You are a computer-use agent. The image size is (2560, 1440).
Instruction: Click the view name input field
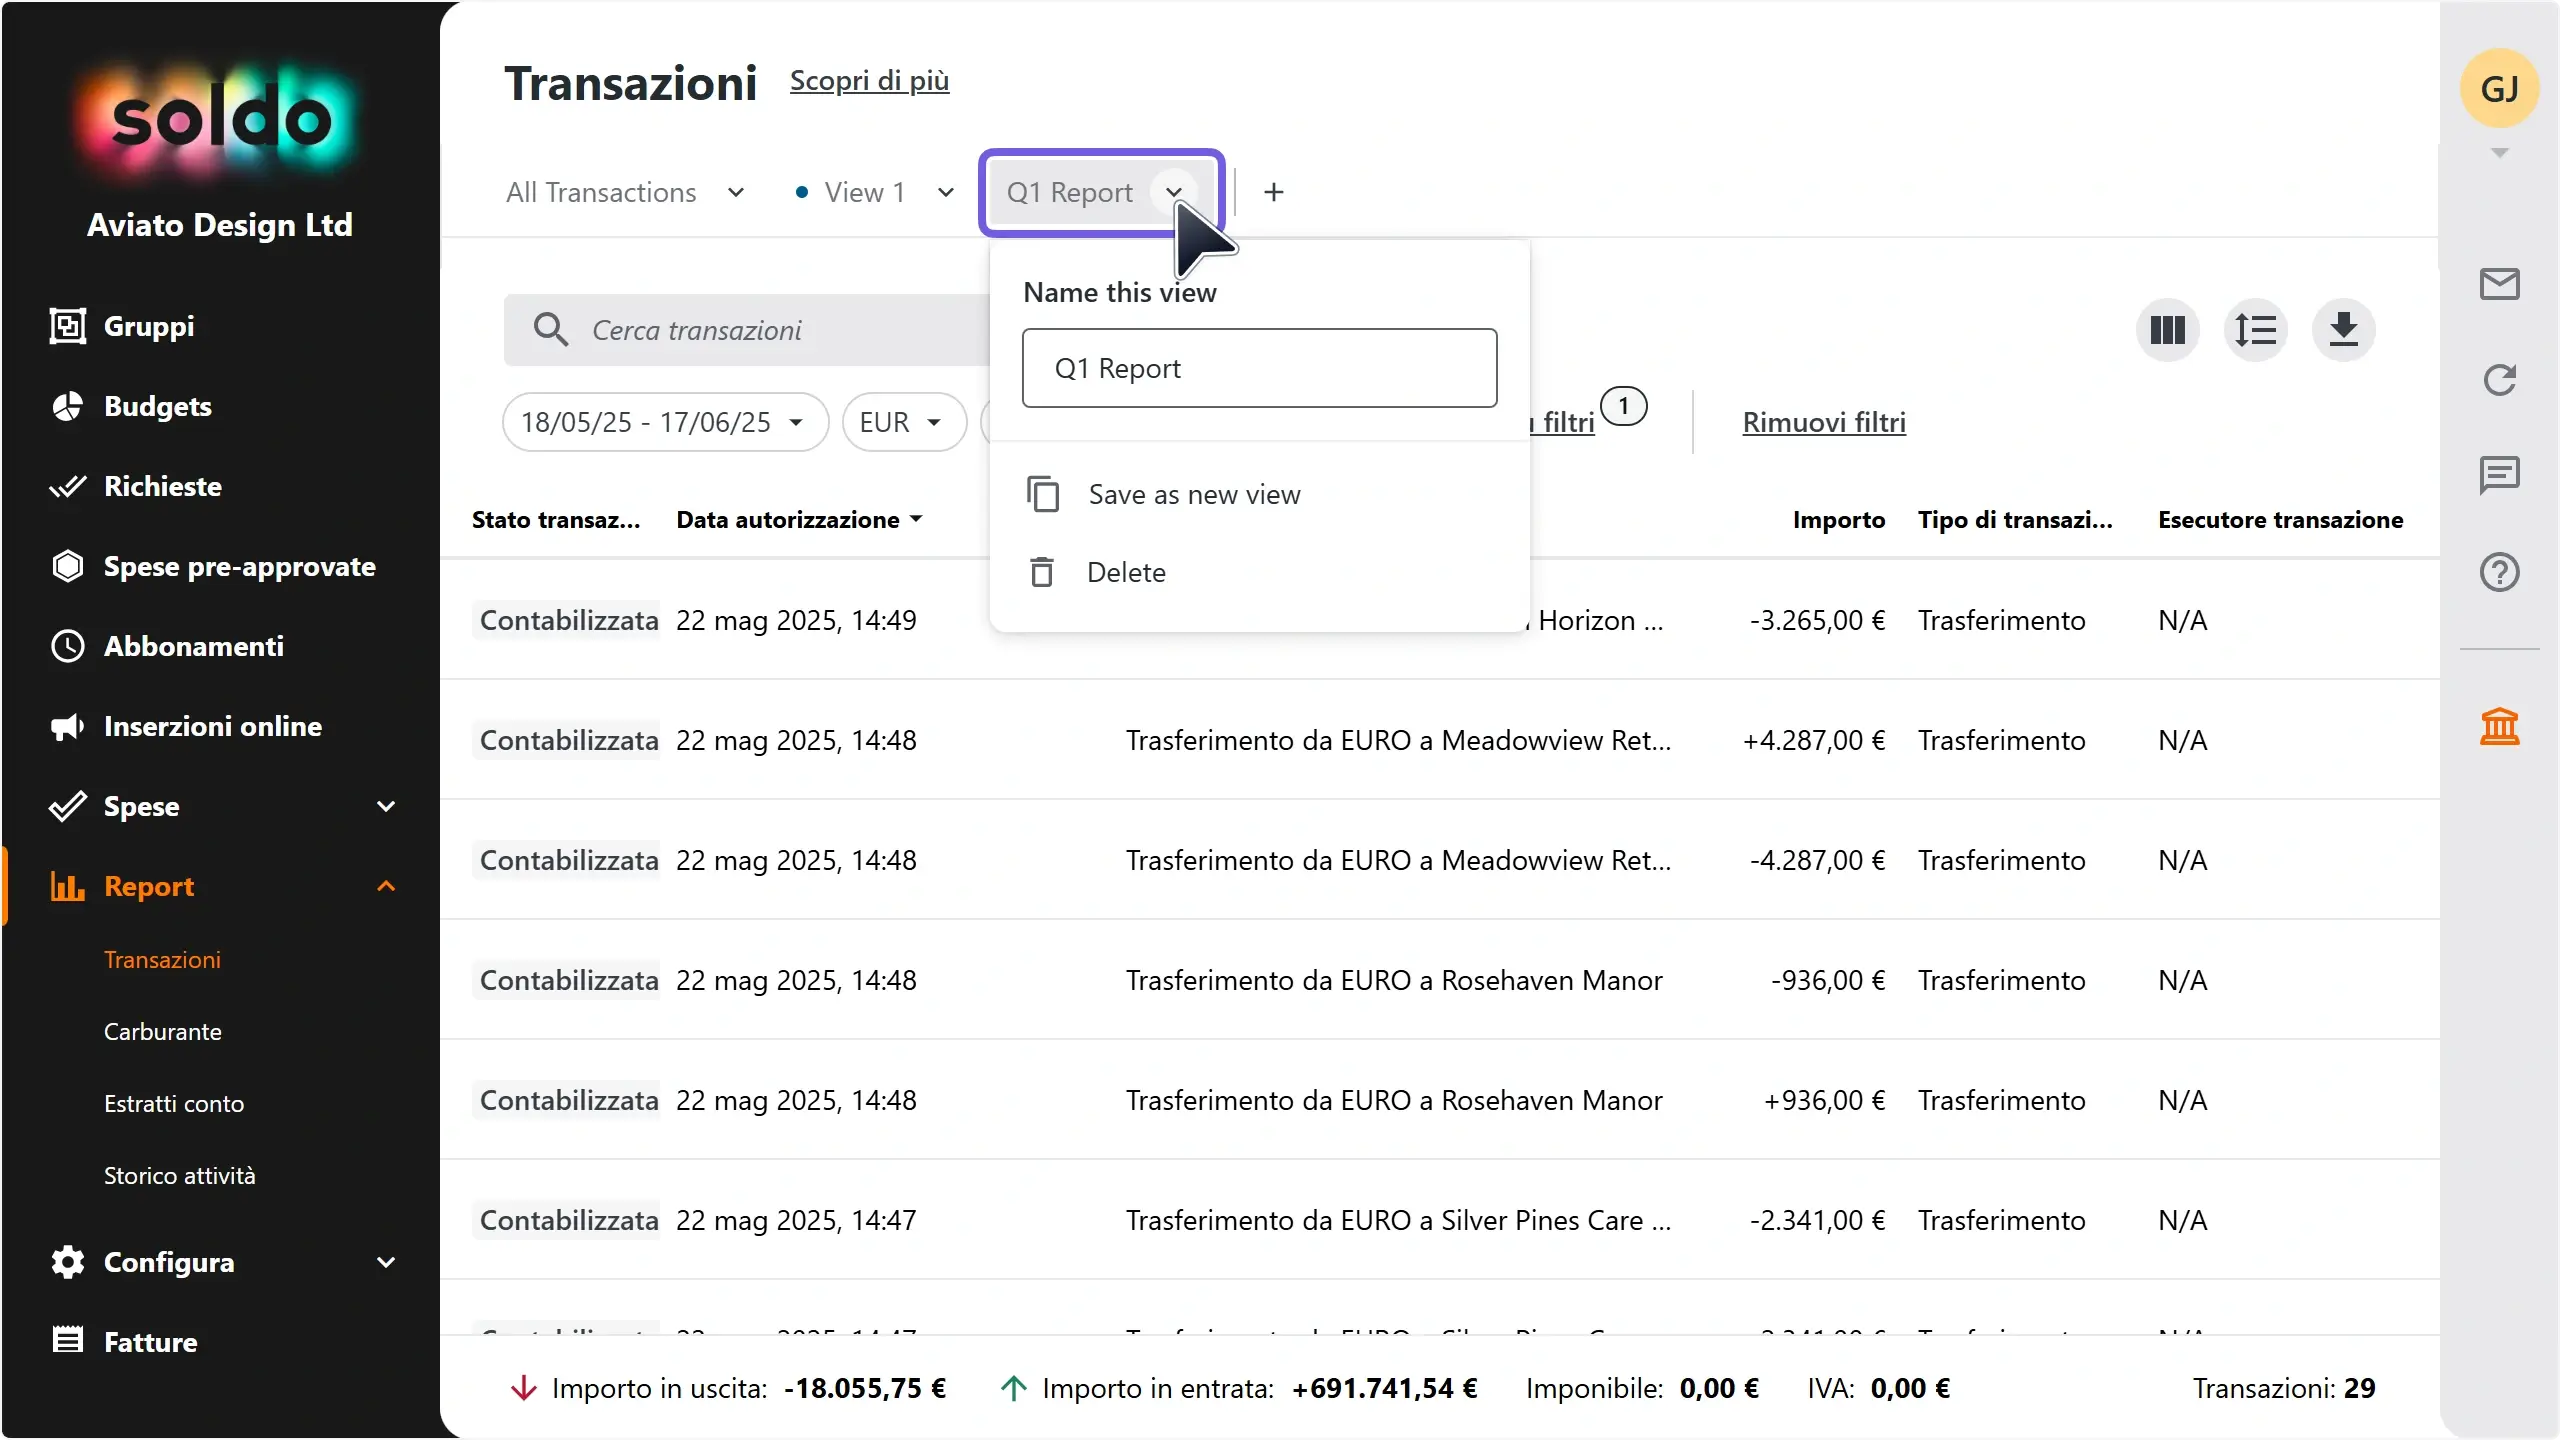[x=1259, y=368]
